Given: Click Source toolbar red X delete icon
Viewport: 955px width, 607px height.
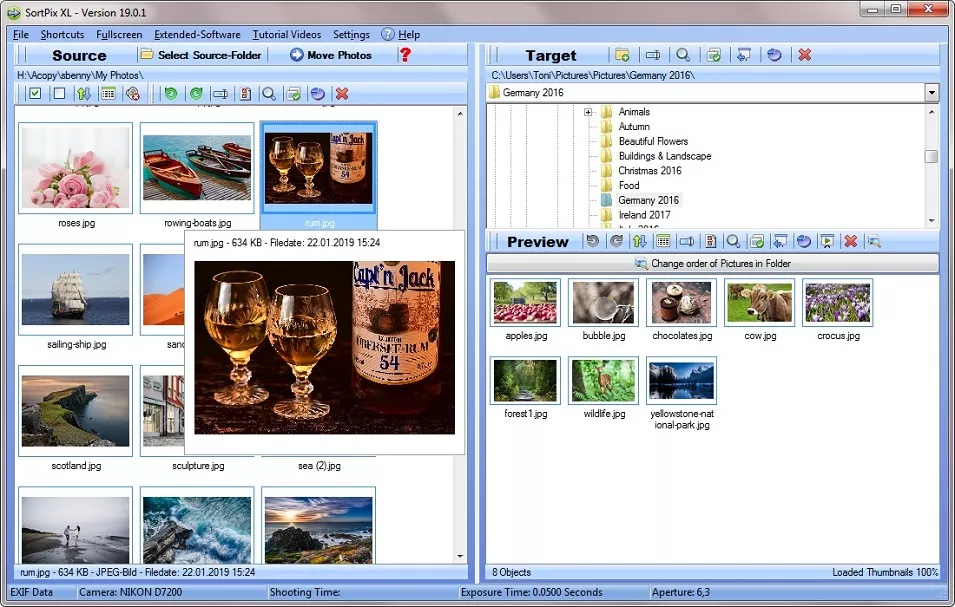Looking at the screenshot, I should [x=342, y=94].
